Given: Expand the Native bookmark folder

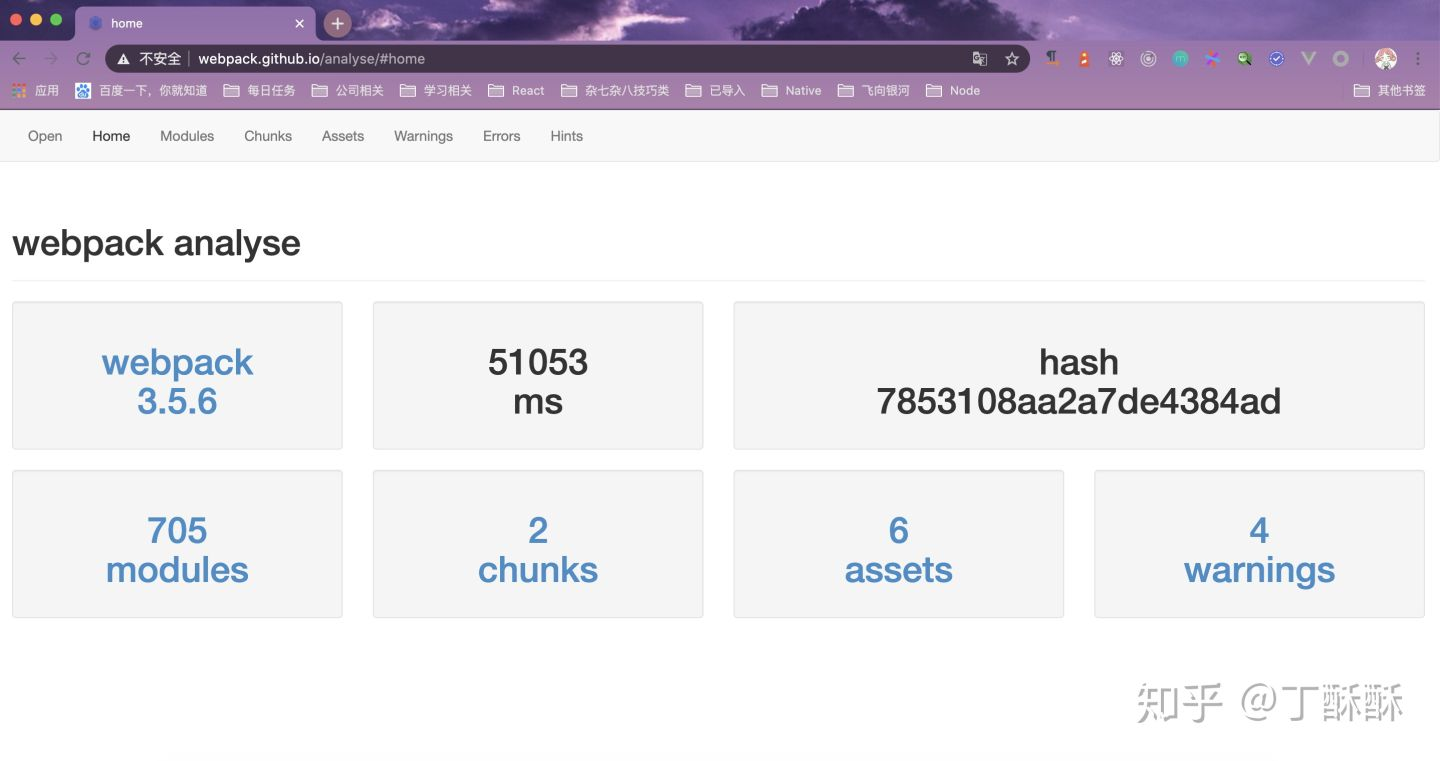Looking at the screenshot, I should (791, 90).
